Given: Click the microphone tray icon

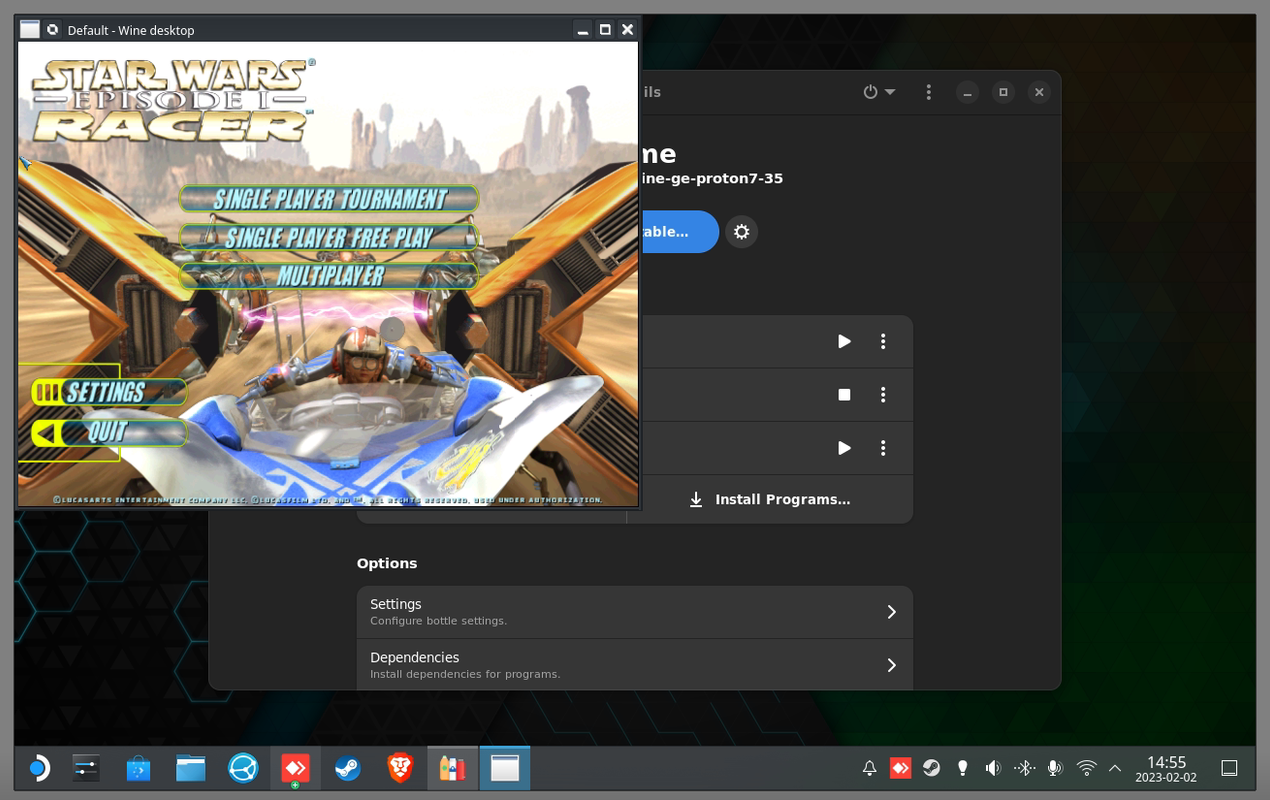Looking at the screenshot, I should 1054,768.
